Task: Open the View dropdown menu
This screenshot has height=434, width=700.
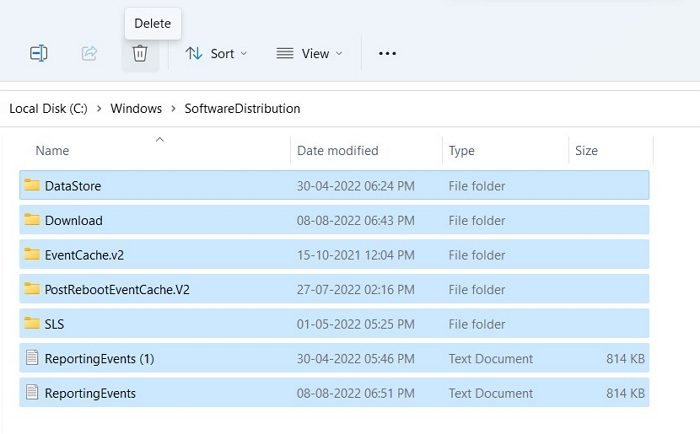Action: click(x=309, y=54)
